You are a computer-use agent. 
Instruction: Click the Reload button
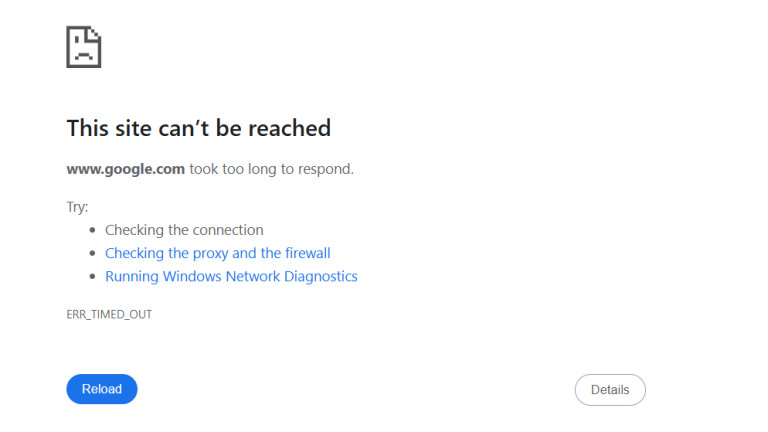pyautogui.click(x=102, y=389)
